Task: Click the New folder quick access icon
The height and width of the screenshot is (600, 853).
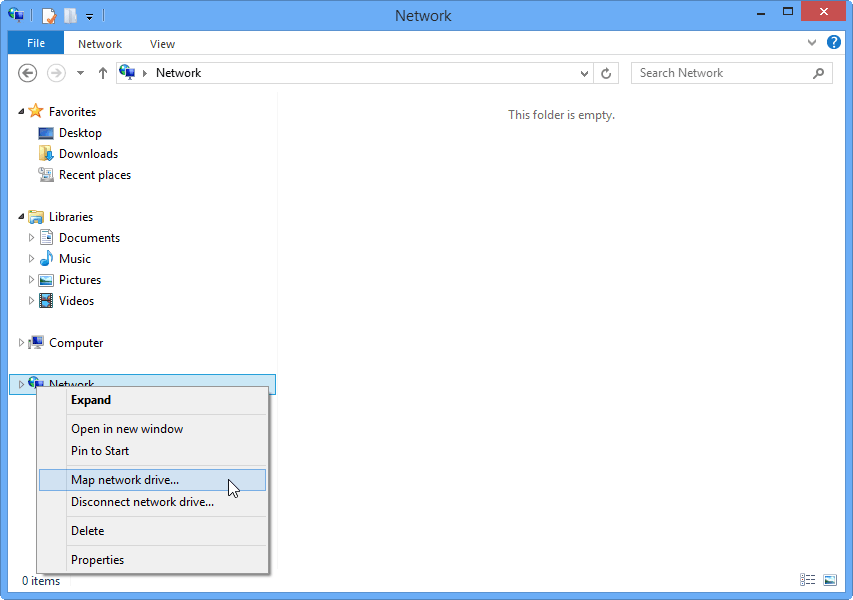Action: click(x=71, y=15)
